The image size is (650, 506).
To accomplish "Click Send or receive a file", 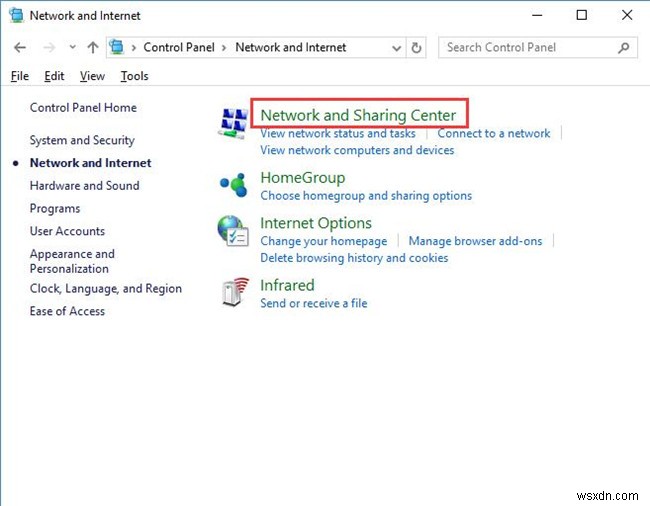I will [x=314, y=303].
